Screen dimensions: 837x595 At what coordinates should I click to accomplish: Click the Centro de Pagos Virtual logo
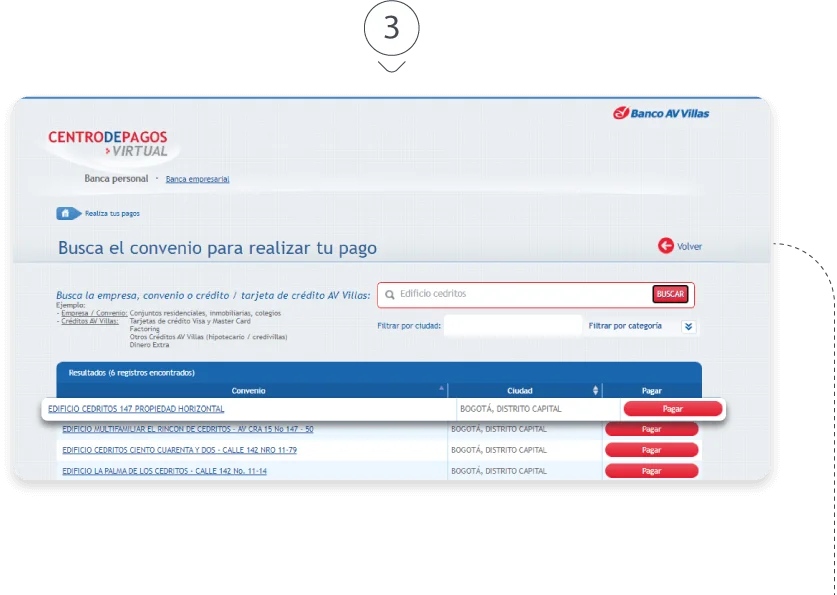click(108, 143)
